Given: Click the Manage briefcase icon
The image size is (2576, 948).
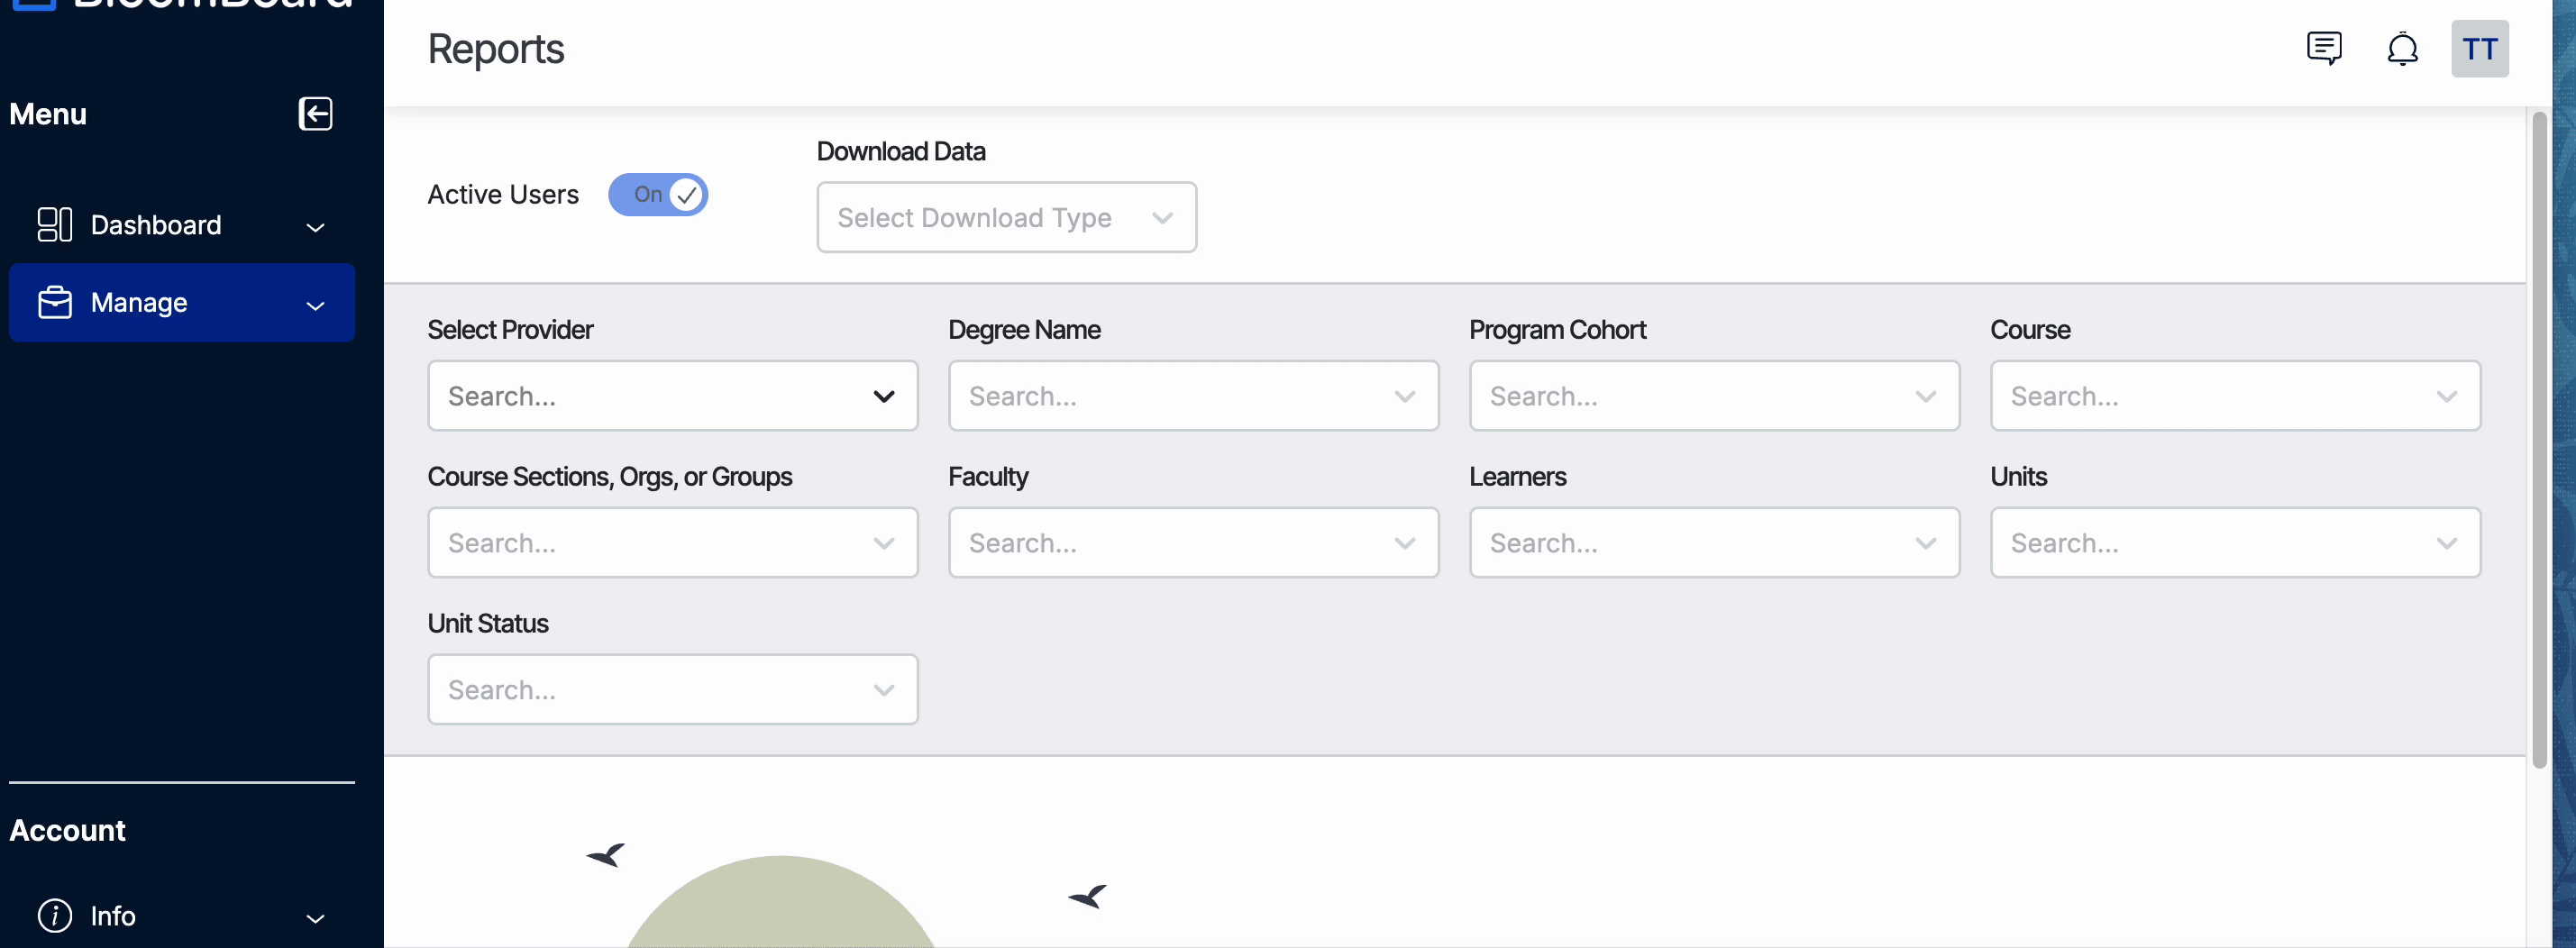Looking at the screenshot, I should coord(54,303).
